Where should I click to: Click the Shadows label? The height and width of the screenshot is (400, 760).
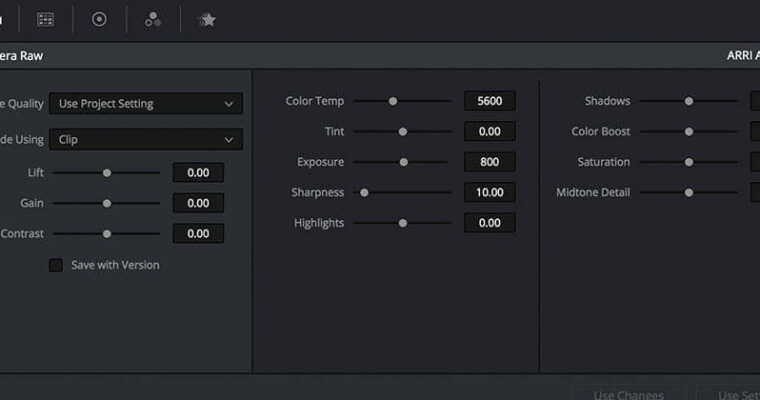[607, 101]
